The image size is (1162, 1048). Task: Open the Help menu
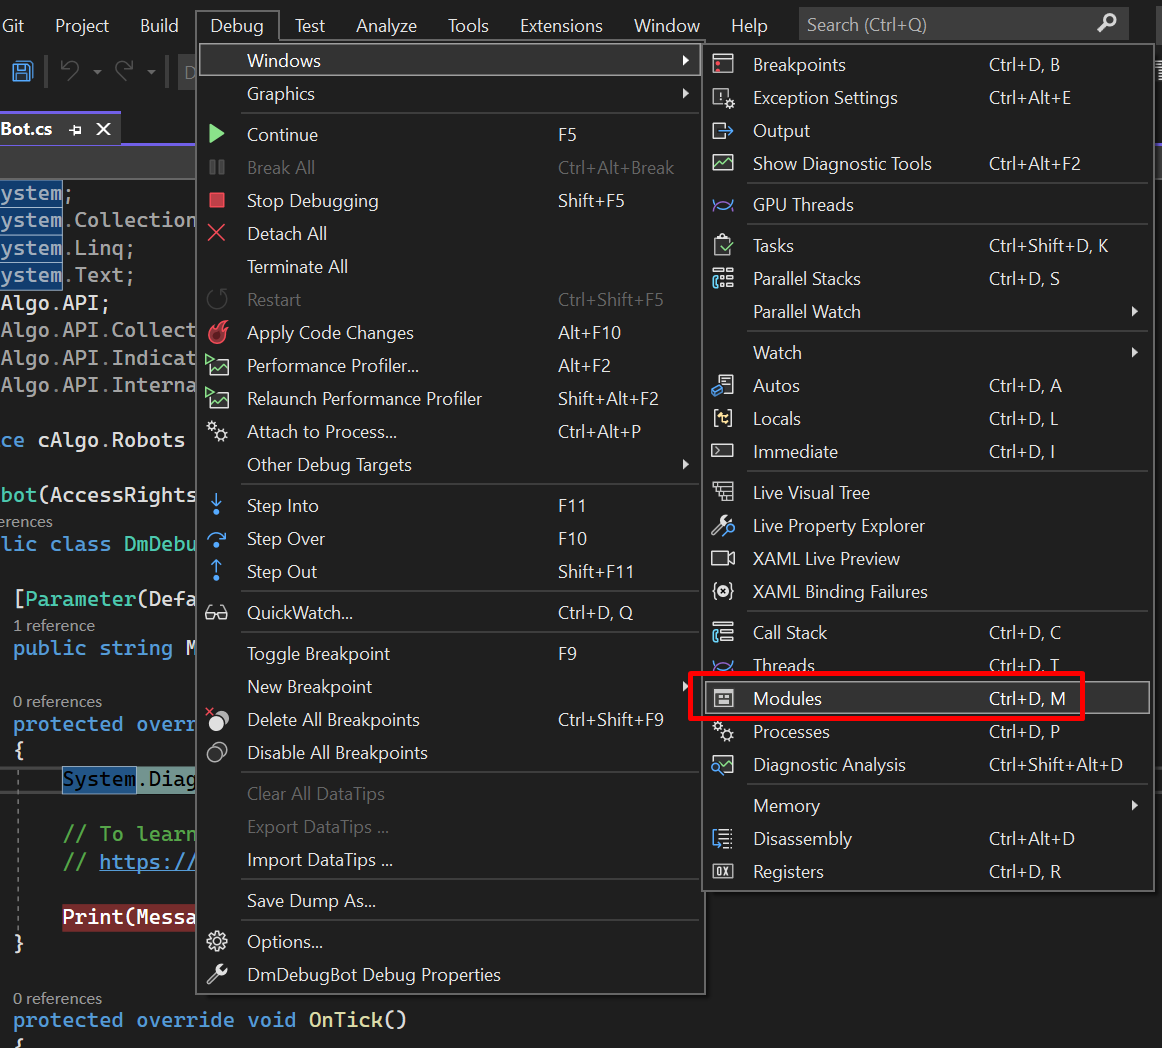749,26
